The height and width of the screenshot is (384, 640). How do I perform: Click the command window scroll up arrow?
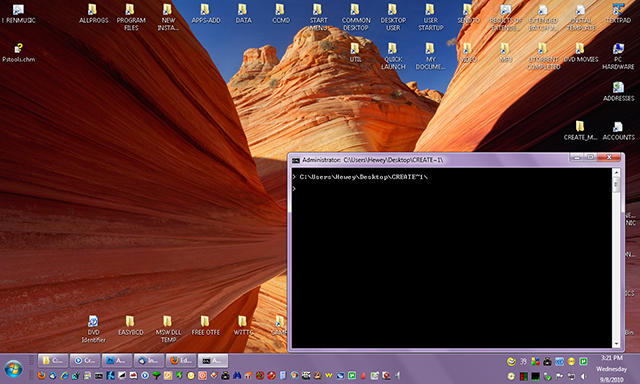(616, 173)
